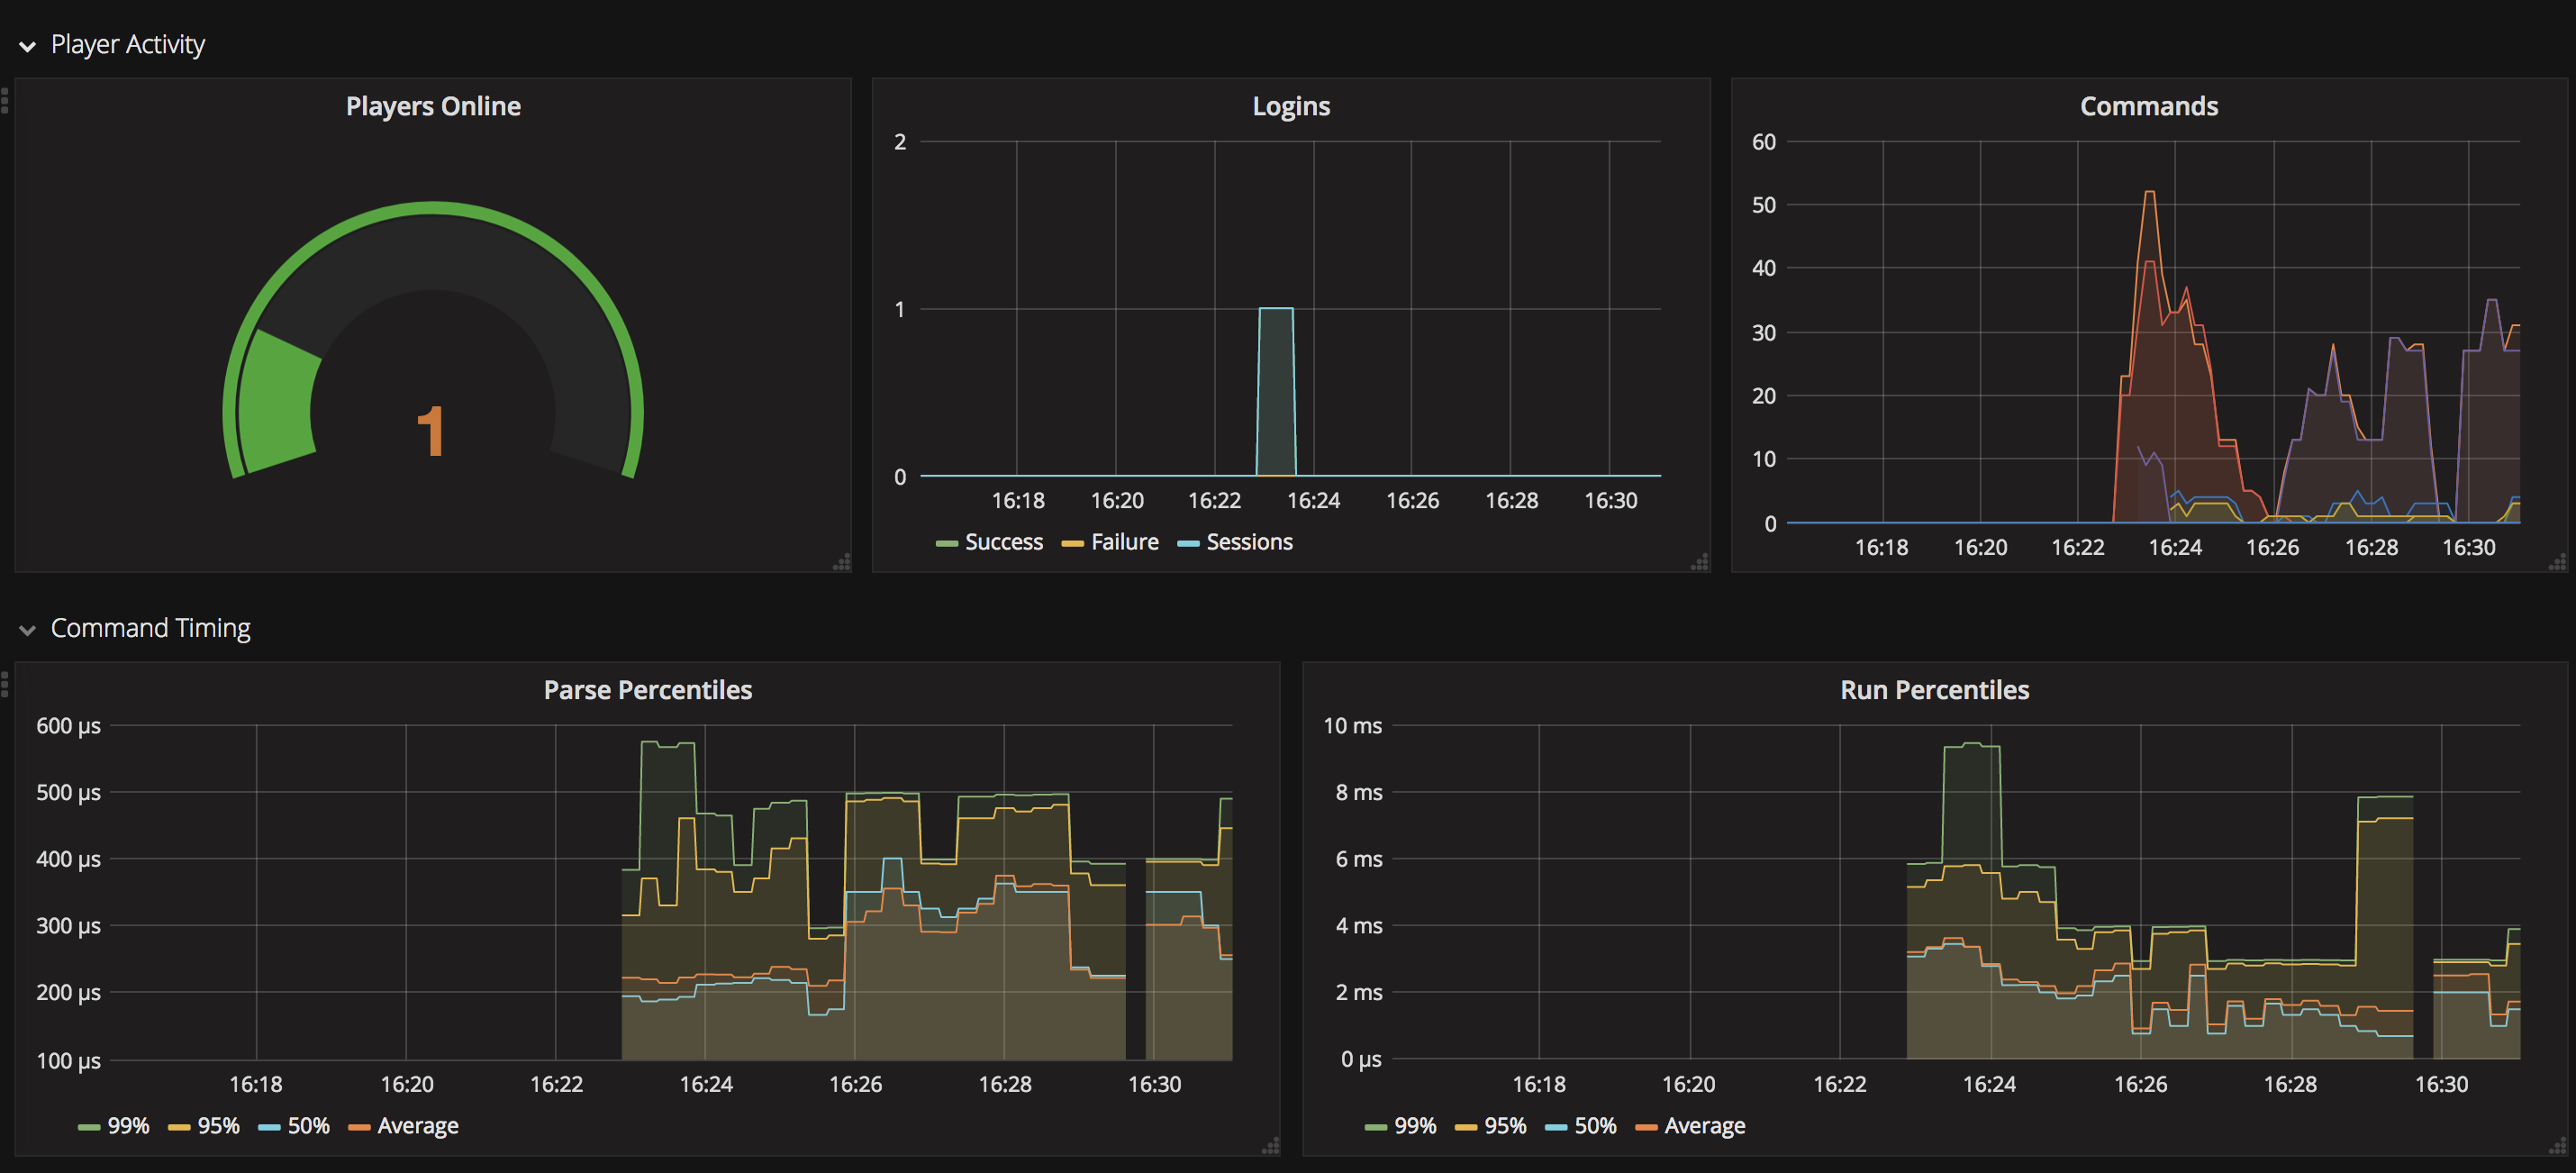The image size is (2576, 1173).
Task: Toggle 99% series in Run Percentiles legend
Action: point(1415,1126)
